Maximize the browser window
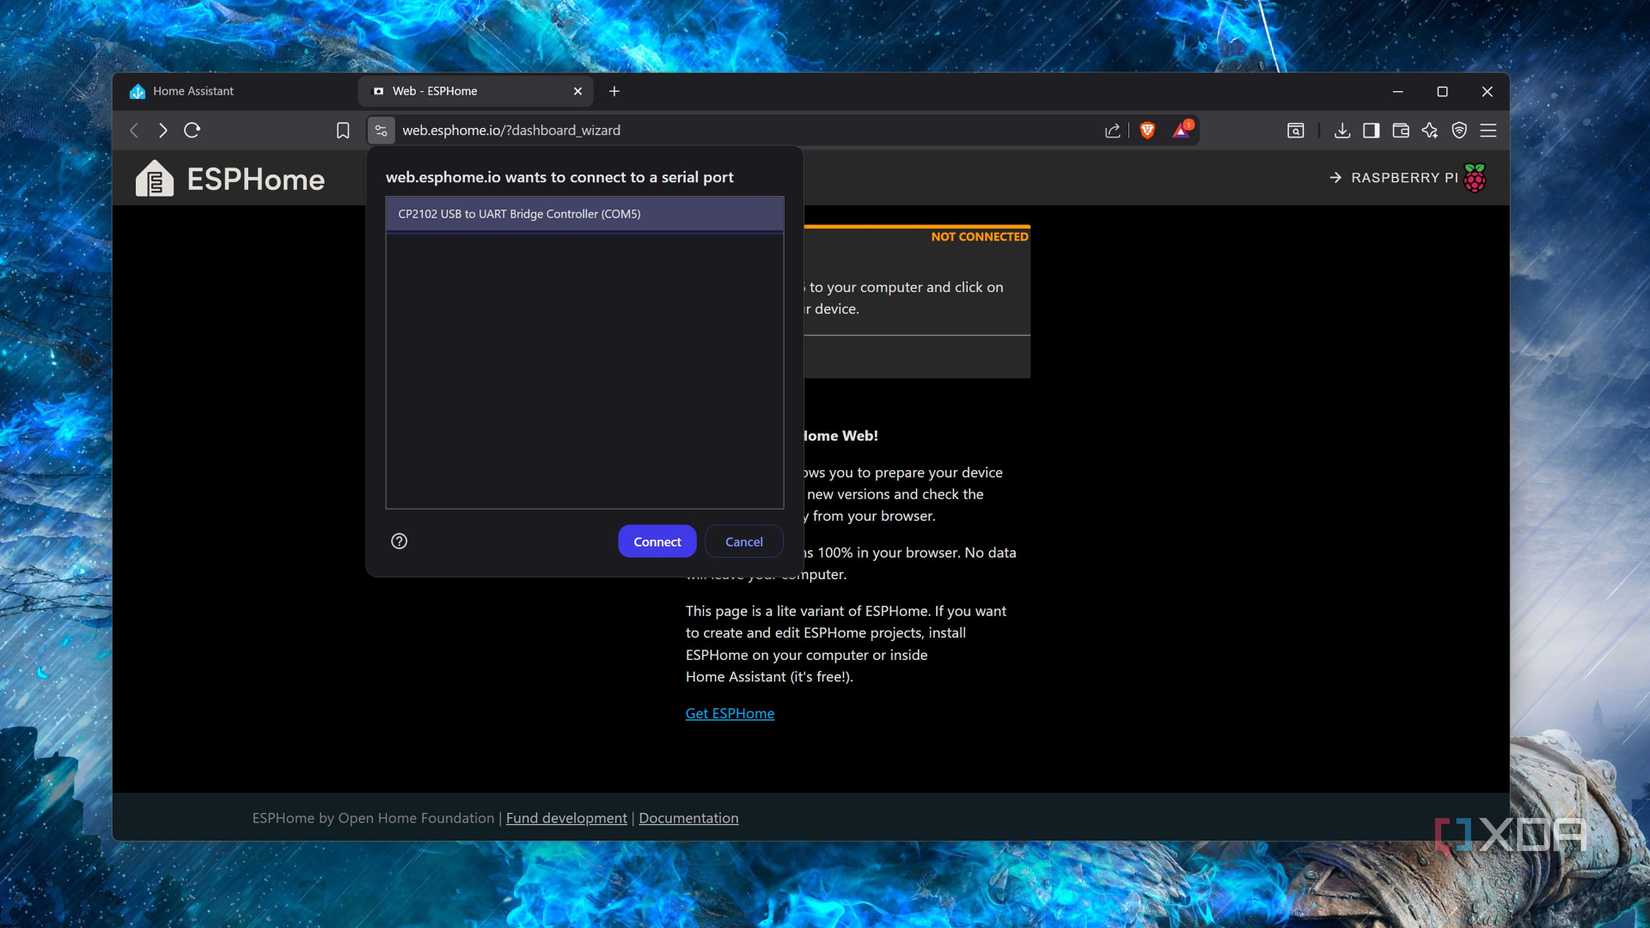The height and width of the screenshot is (928, 1650). (x=1442, y=91)
